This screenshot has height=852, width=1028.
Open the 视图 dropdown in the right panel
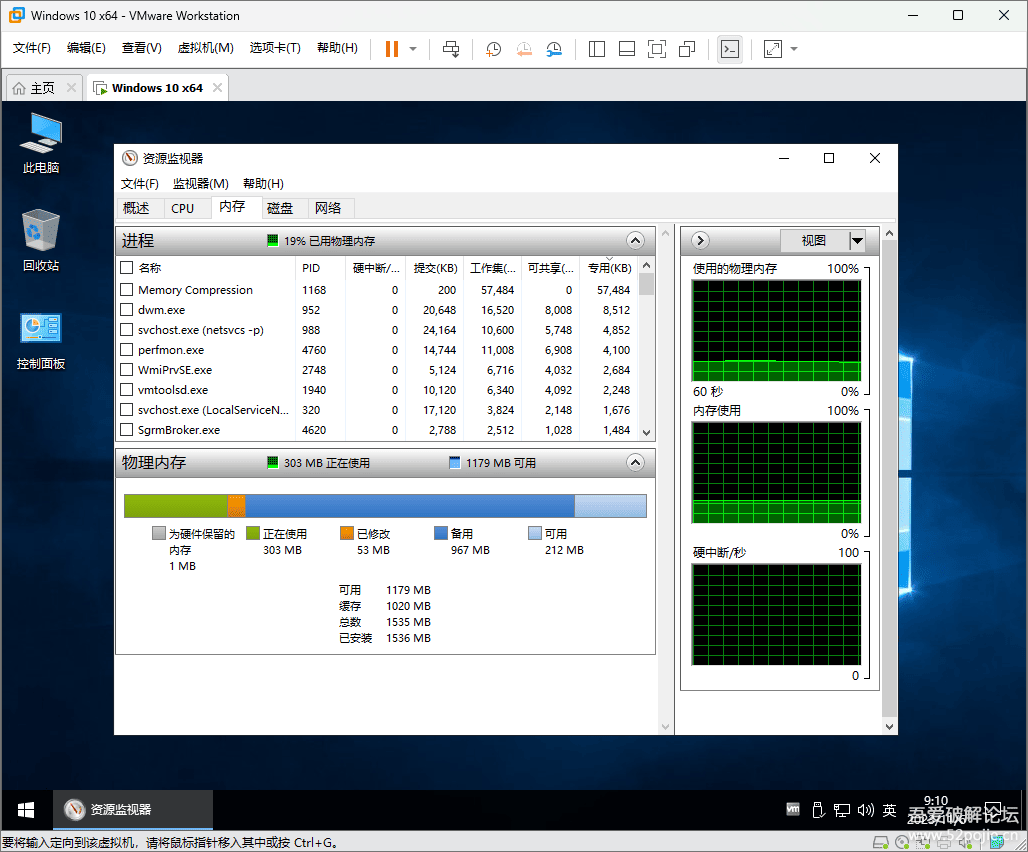857,240
